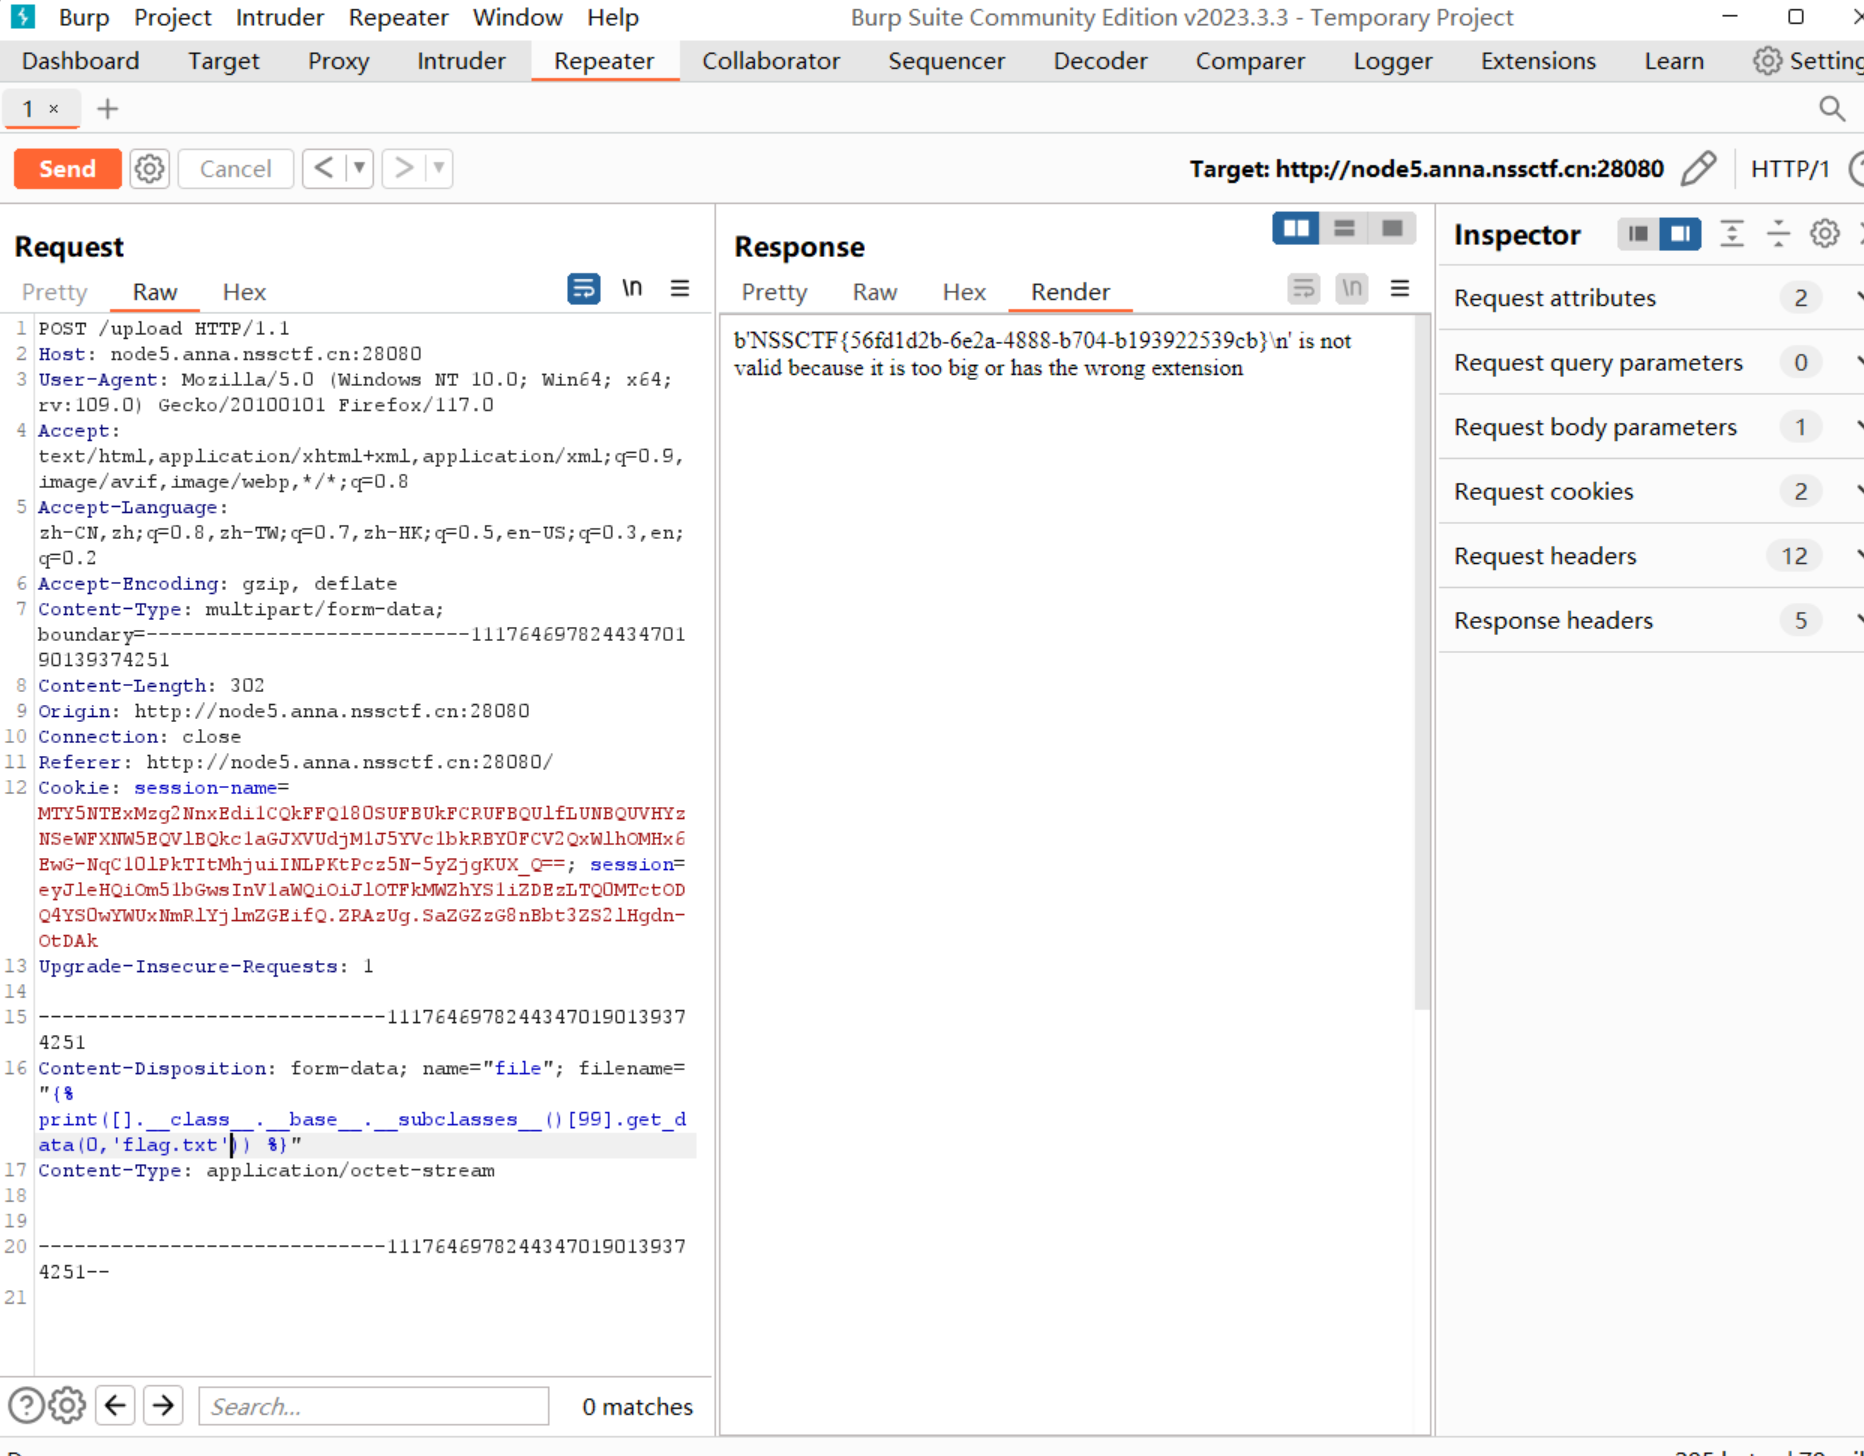The width and height of the screenshot is (1864, 1456).
Task: Open forward history dropdown arrow
Action: 439,168
